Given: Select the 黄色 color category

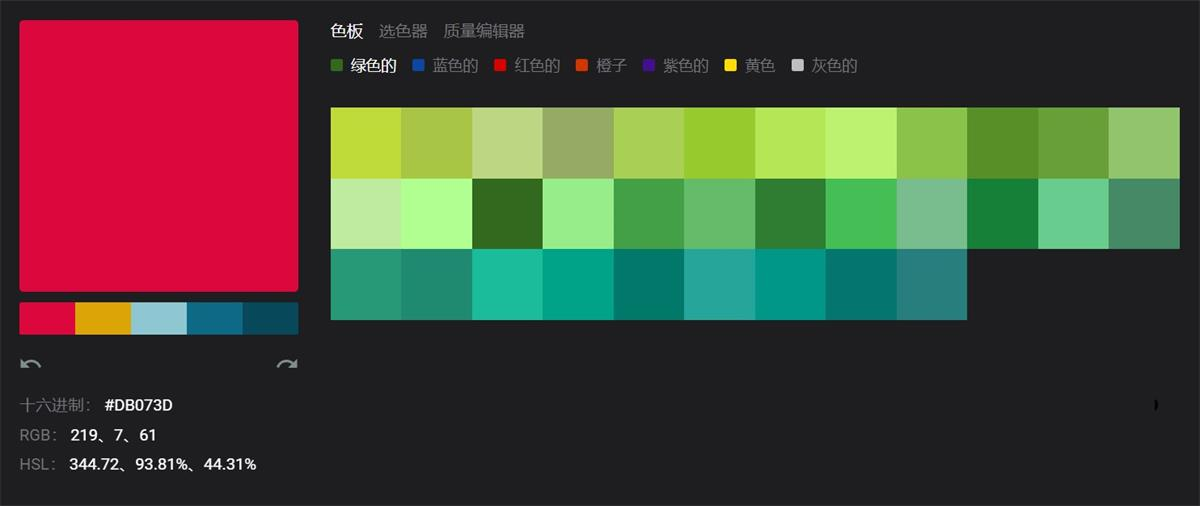Looking at the screenshot, I should [x=749, y=66].
